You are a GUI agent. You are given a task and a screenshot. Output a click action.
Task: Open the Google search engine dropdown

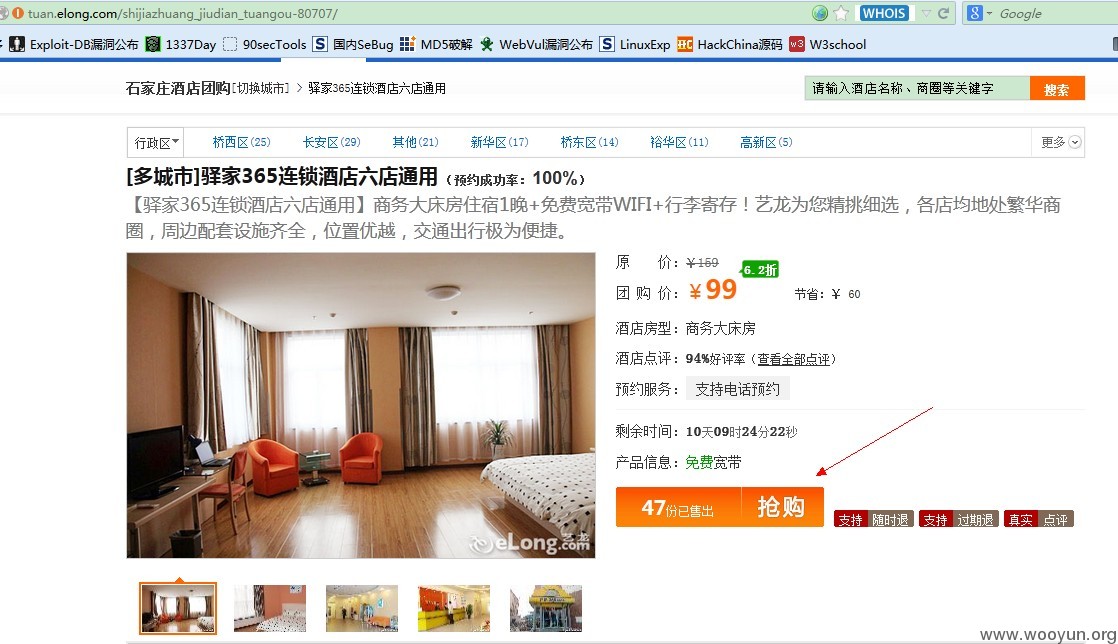coord(980,13)
